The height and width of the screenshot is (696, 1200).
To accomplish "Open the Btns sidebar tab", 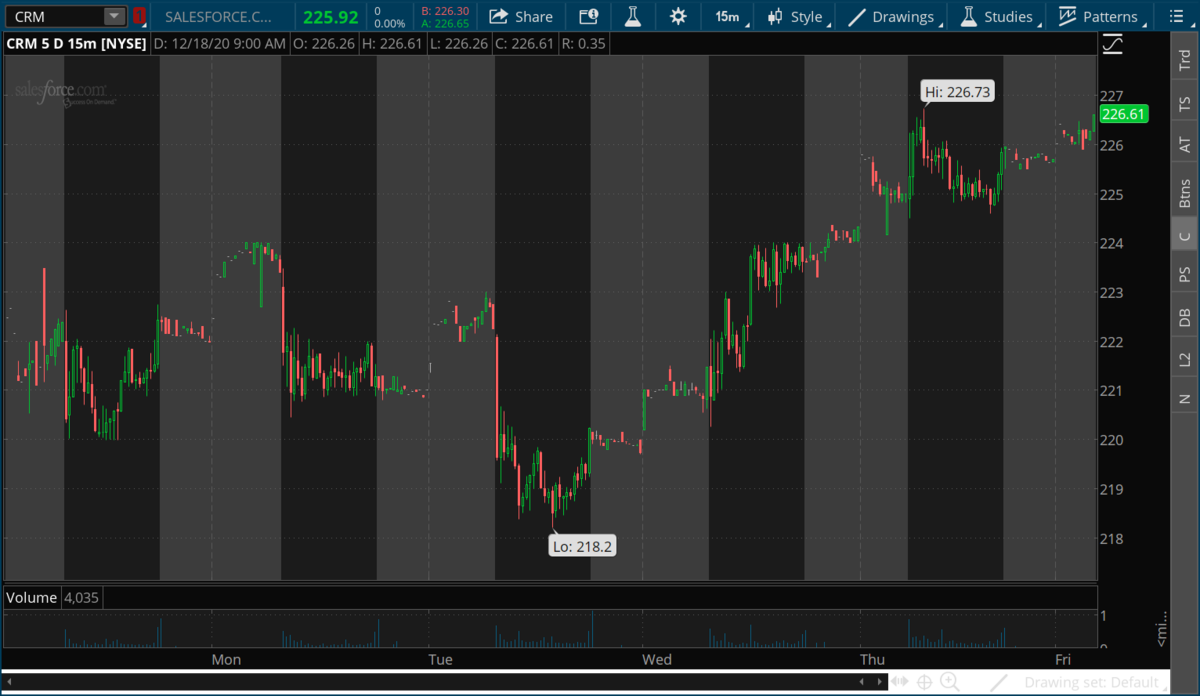I will pos(1185,191).
